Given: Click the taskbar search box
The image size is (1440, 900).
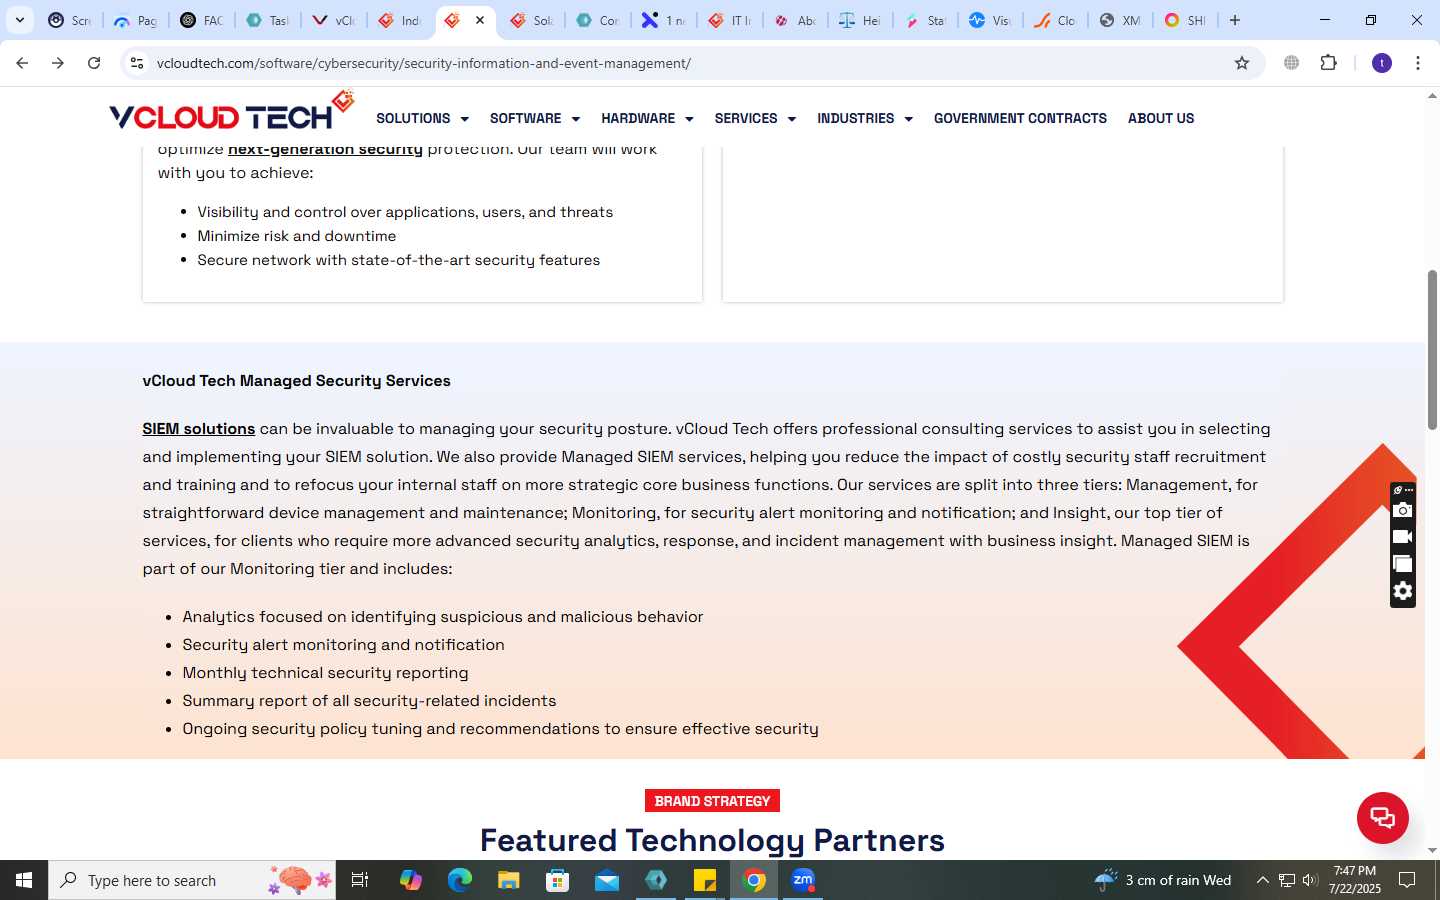Looking at the screenshot, I should tap(192, 880).
